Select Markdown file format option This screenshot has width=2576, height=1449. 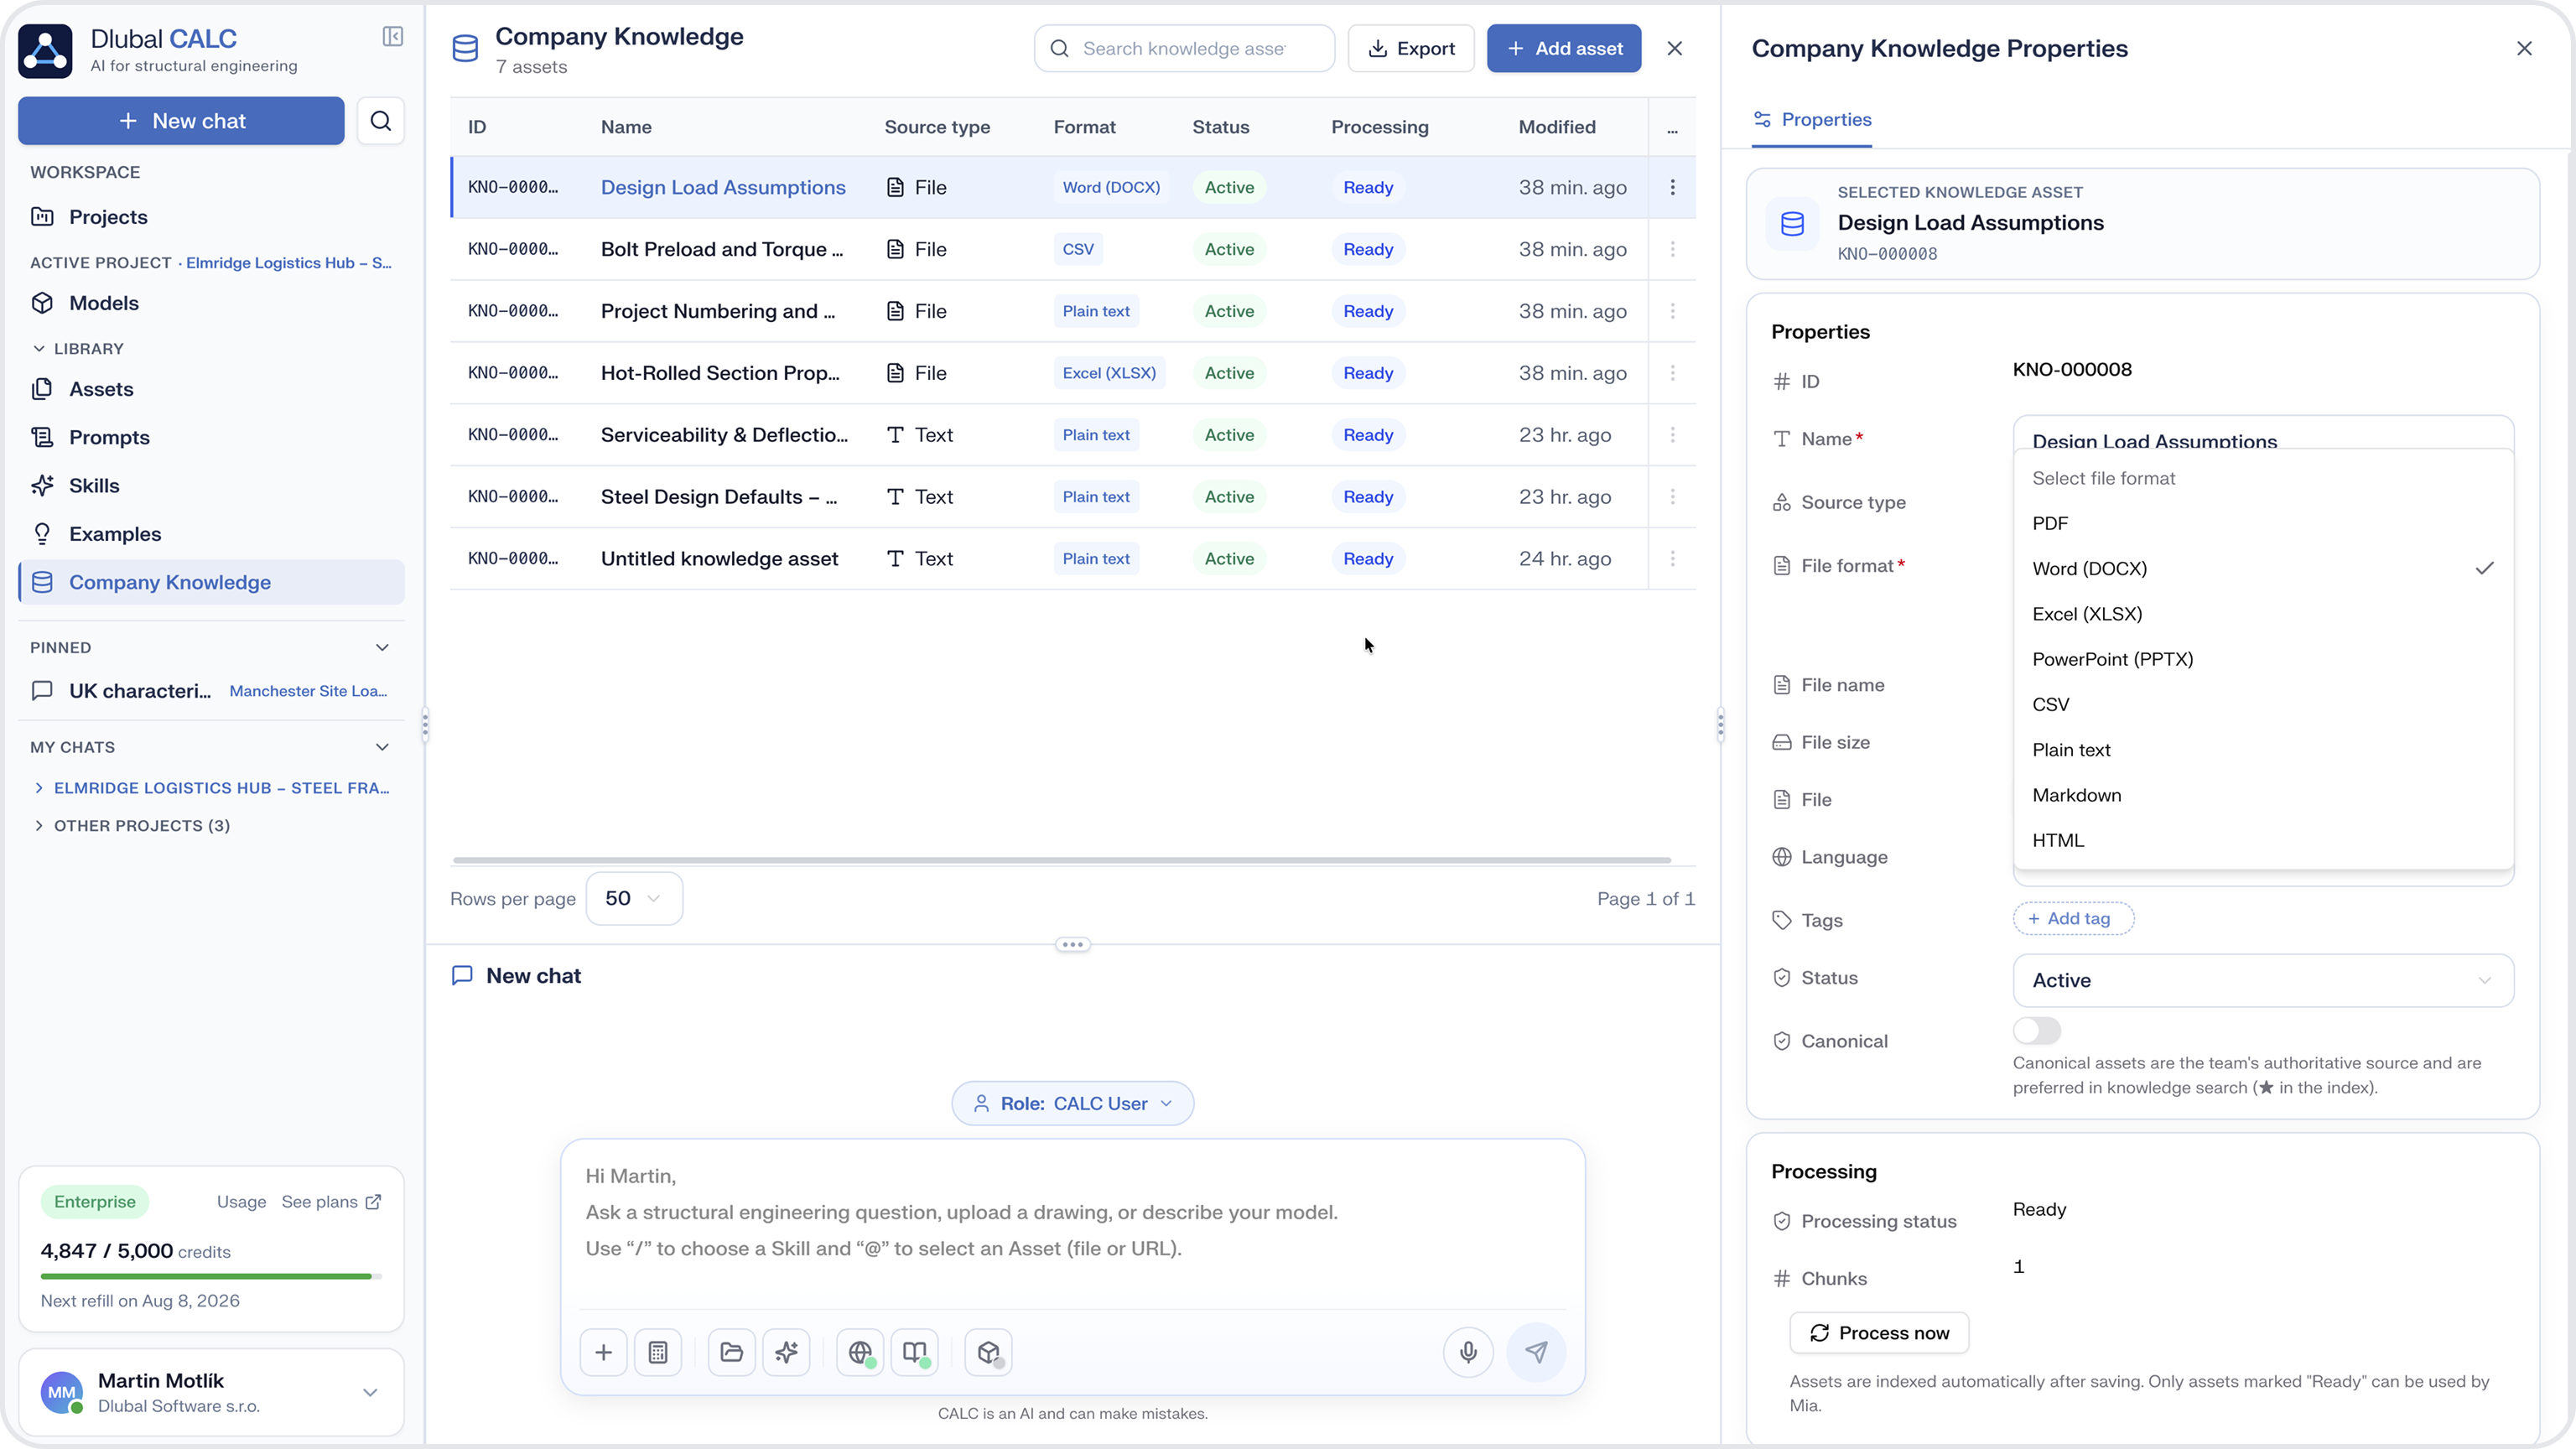tap(2263, 795)
